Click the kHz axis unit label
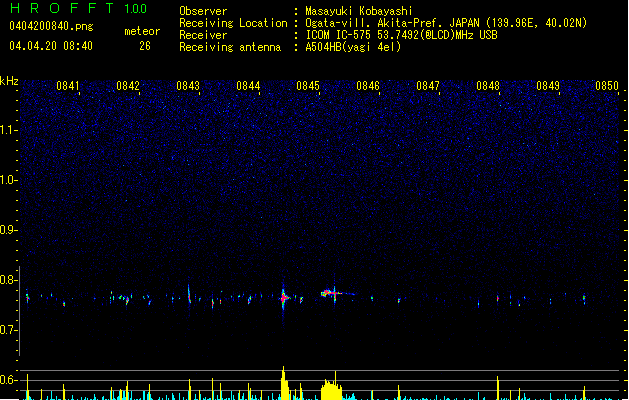Viewport: 629px width, 400px height. click(9, 81)
